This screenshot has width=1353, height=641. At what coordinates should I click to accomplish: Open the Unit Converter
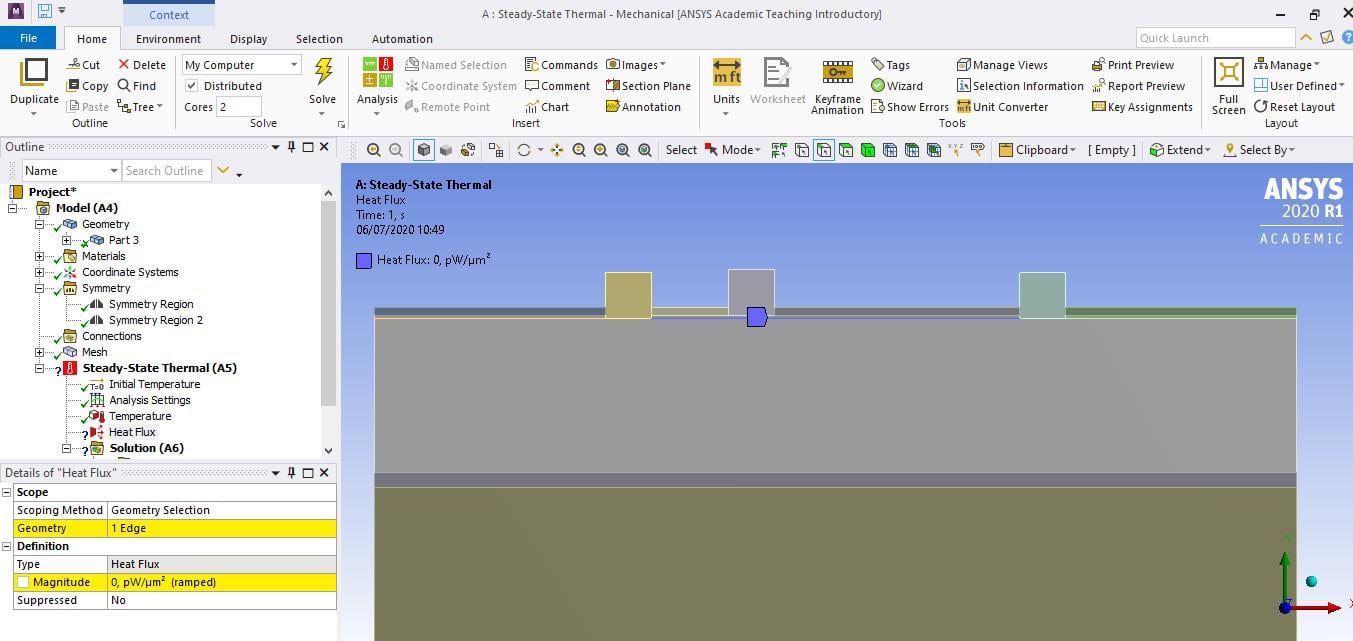click(x=1002, y=107)
